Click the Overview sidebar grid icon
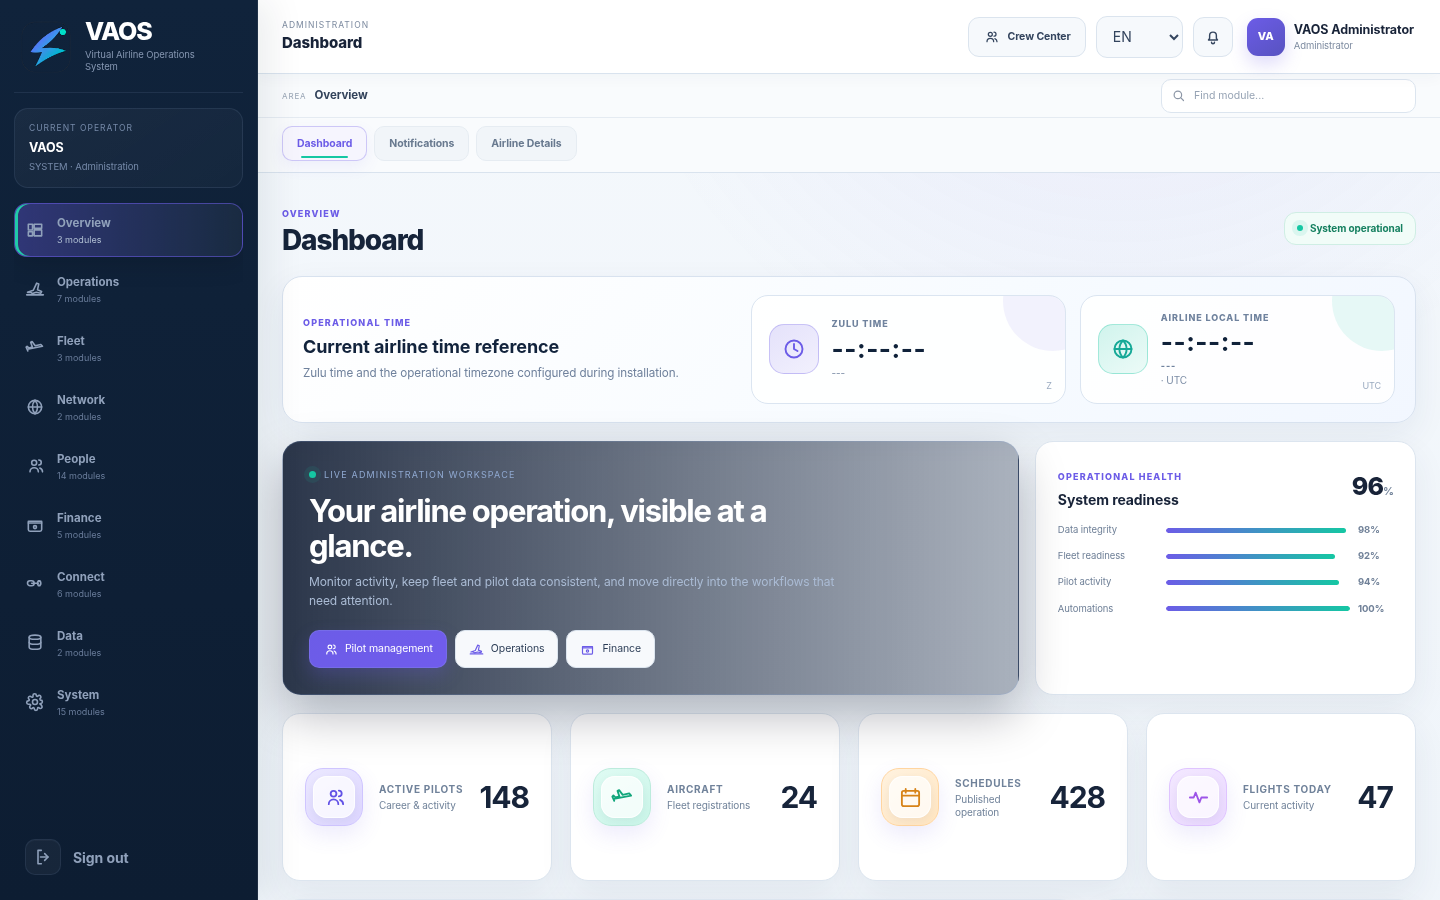Viewport: 1440px width, 900px height. tap(35, 230)
